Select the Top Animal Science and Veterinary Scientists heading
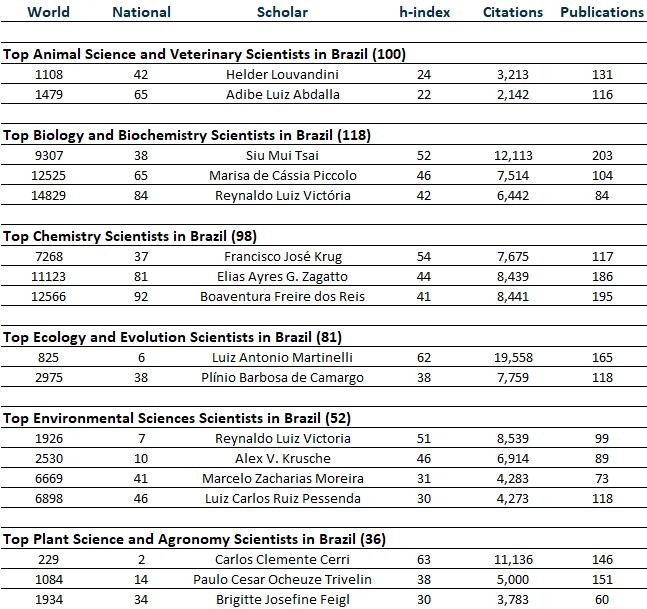The image size is (647, 609). tap(204, 54)
